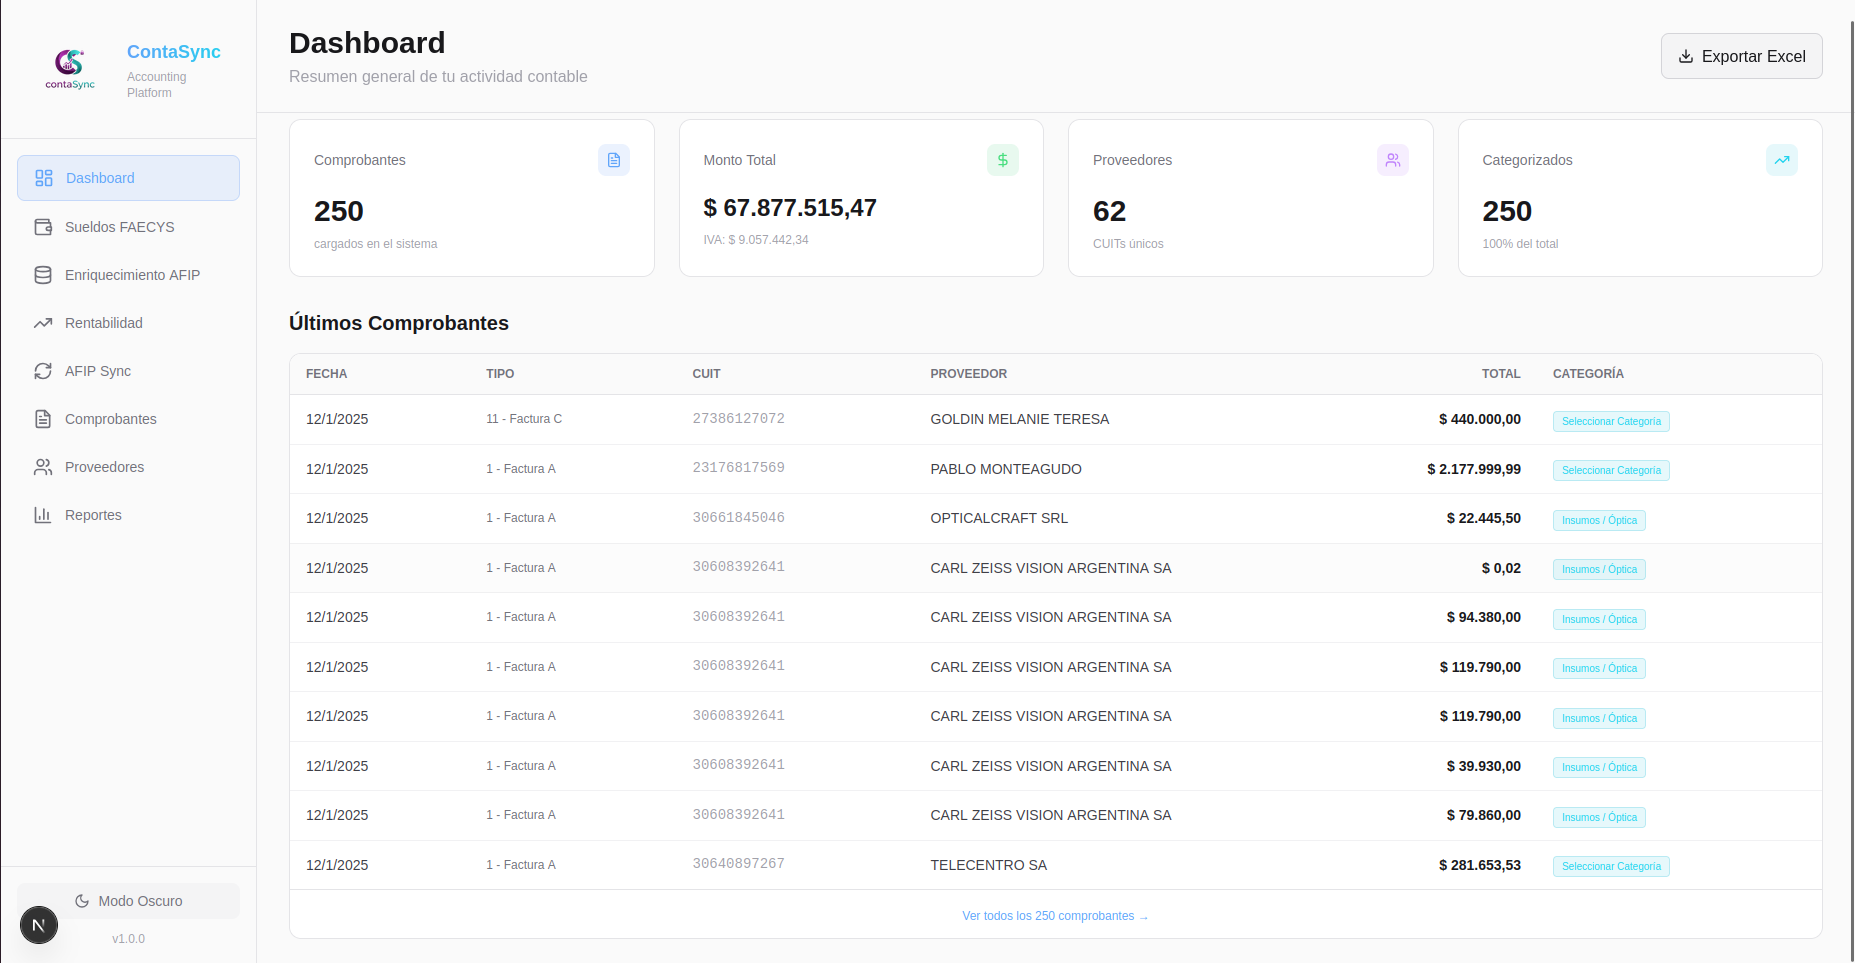Click the AFIP Sync refresh icon
The height and width of the screenshot is (963, 1855).
(x=43, y=370)
